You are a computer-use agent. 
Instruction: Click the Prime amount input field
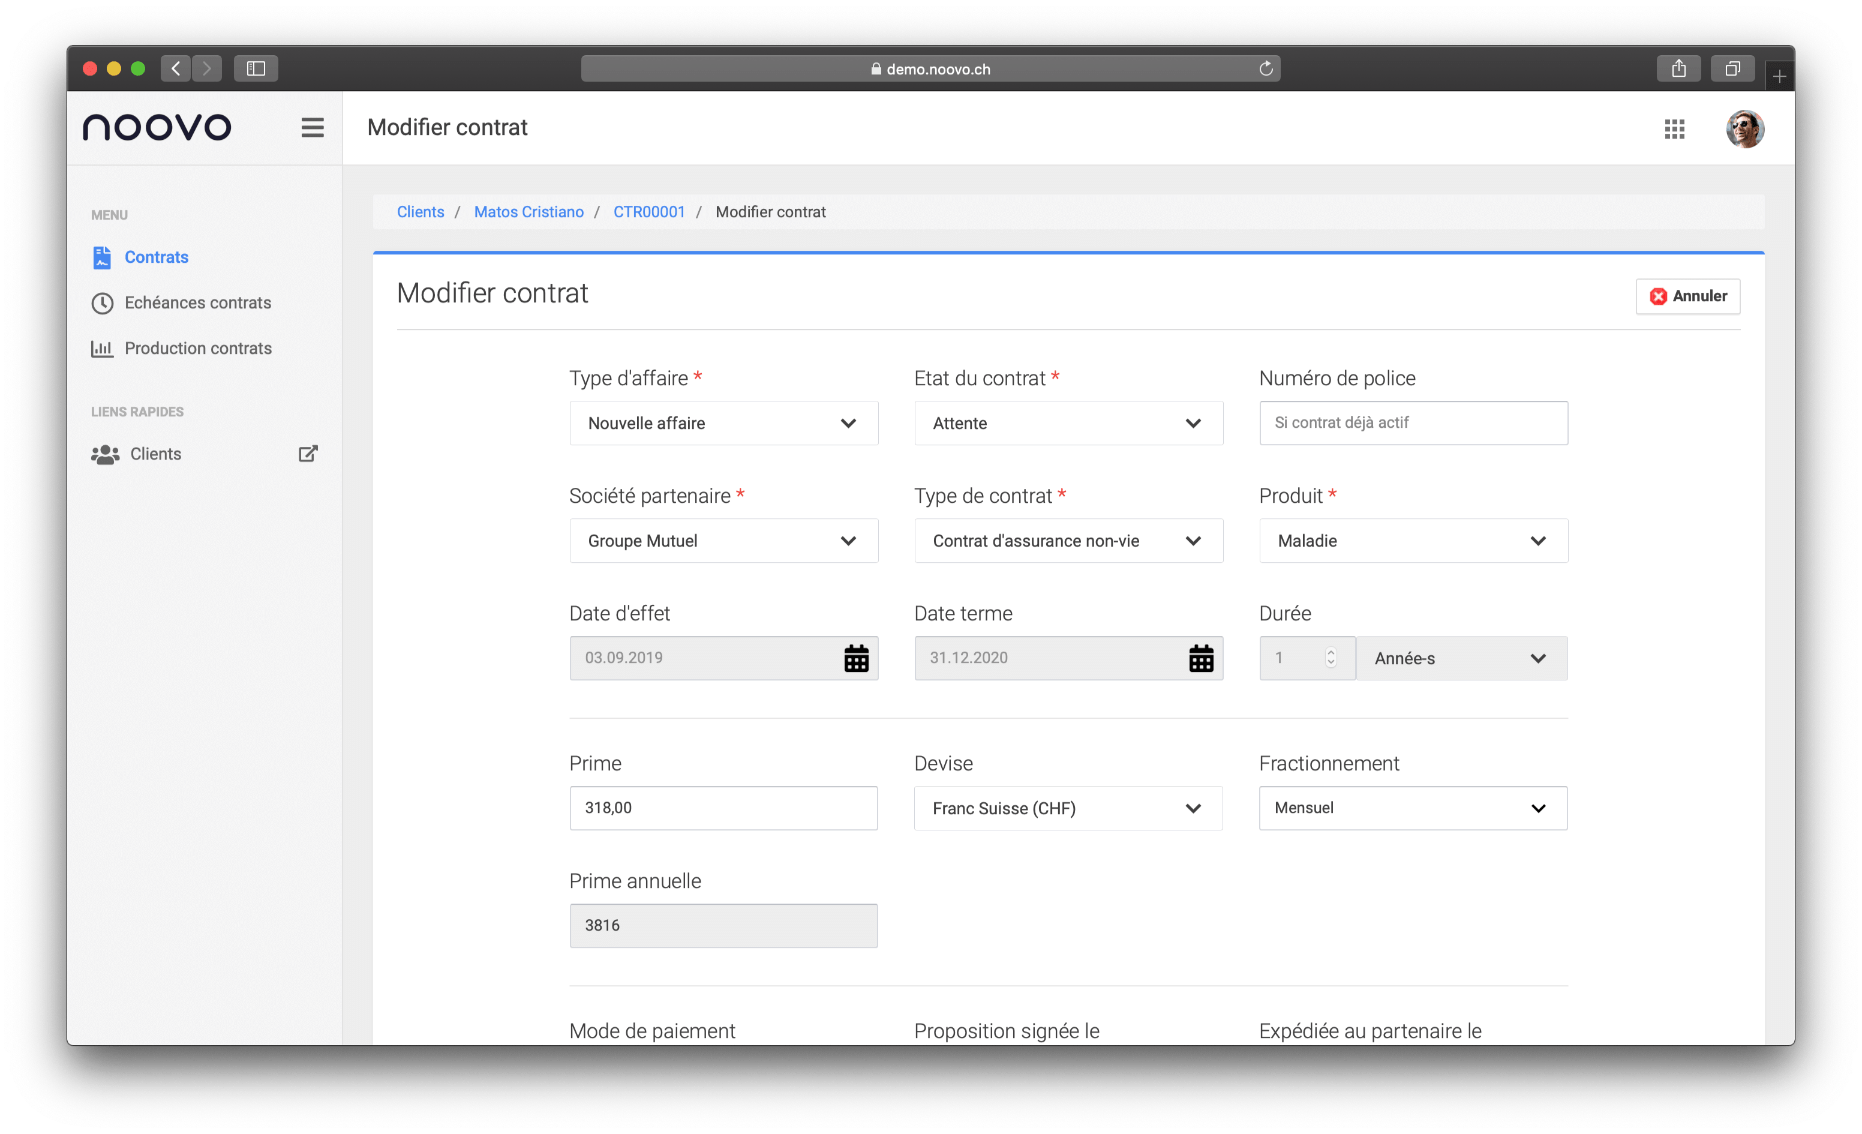(x=723, y=808)
